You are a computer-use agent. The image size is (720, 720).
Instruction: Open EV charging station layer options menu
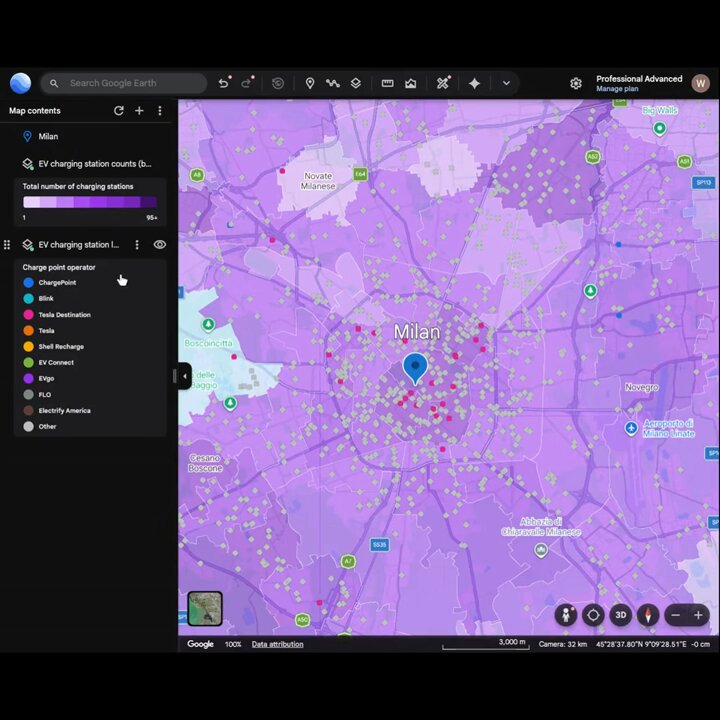(x=137, y=245)
